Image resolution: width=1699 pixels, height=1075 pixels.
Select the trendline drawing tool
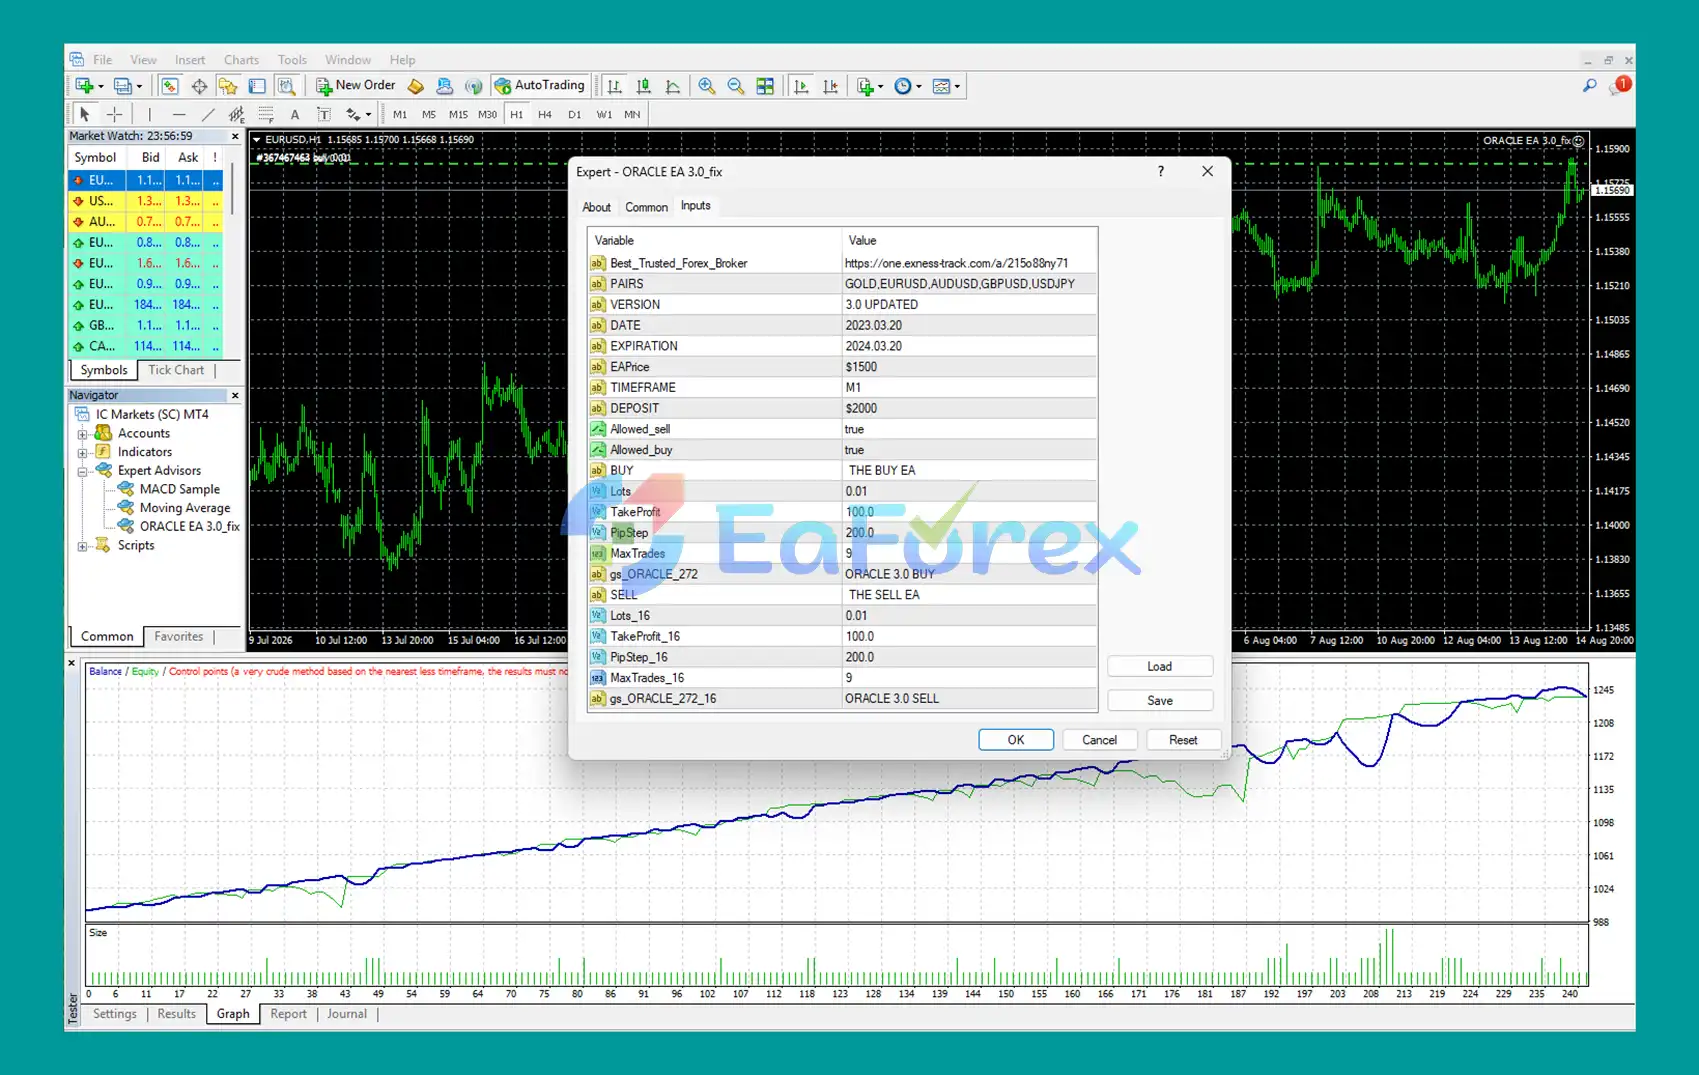[x=208, y=114]
